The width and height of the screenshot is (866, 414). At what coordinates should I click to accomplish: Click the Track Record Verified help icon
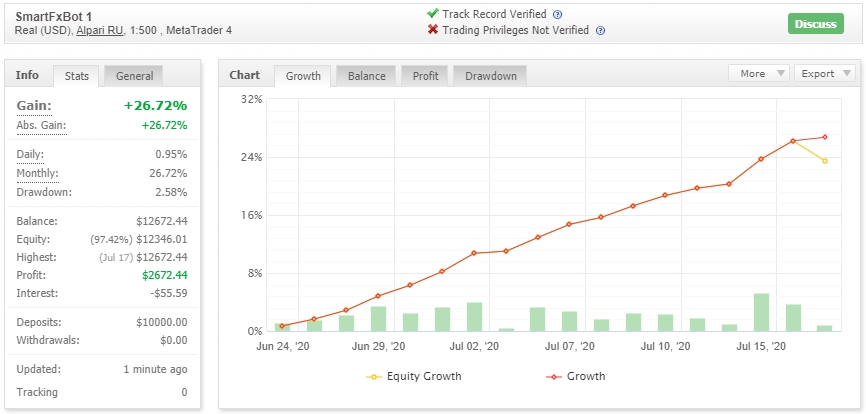(x=557, y=15)
